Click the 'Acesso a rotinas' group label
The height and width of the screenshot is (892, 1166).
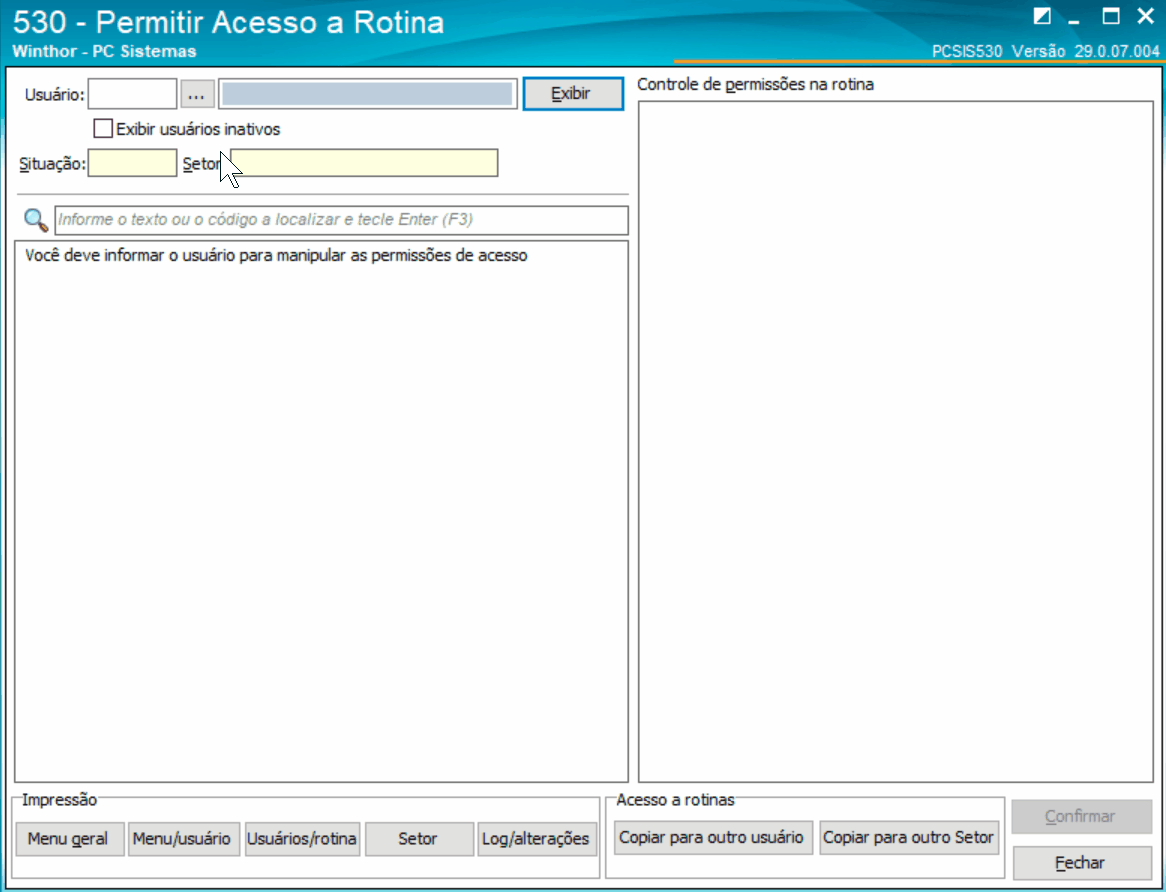pos(675,800)
